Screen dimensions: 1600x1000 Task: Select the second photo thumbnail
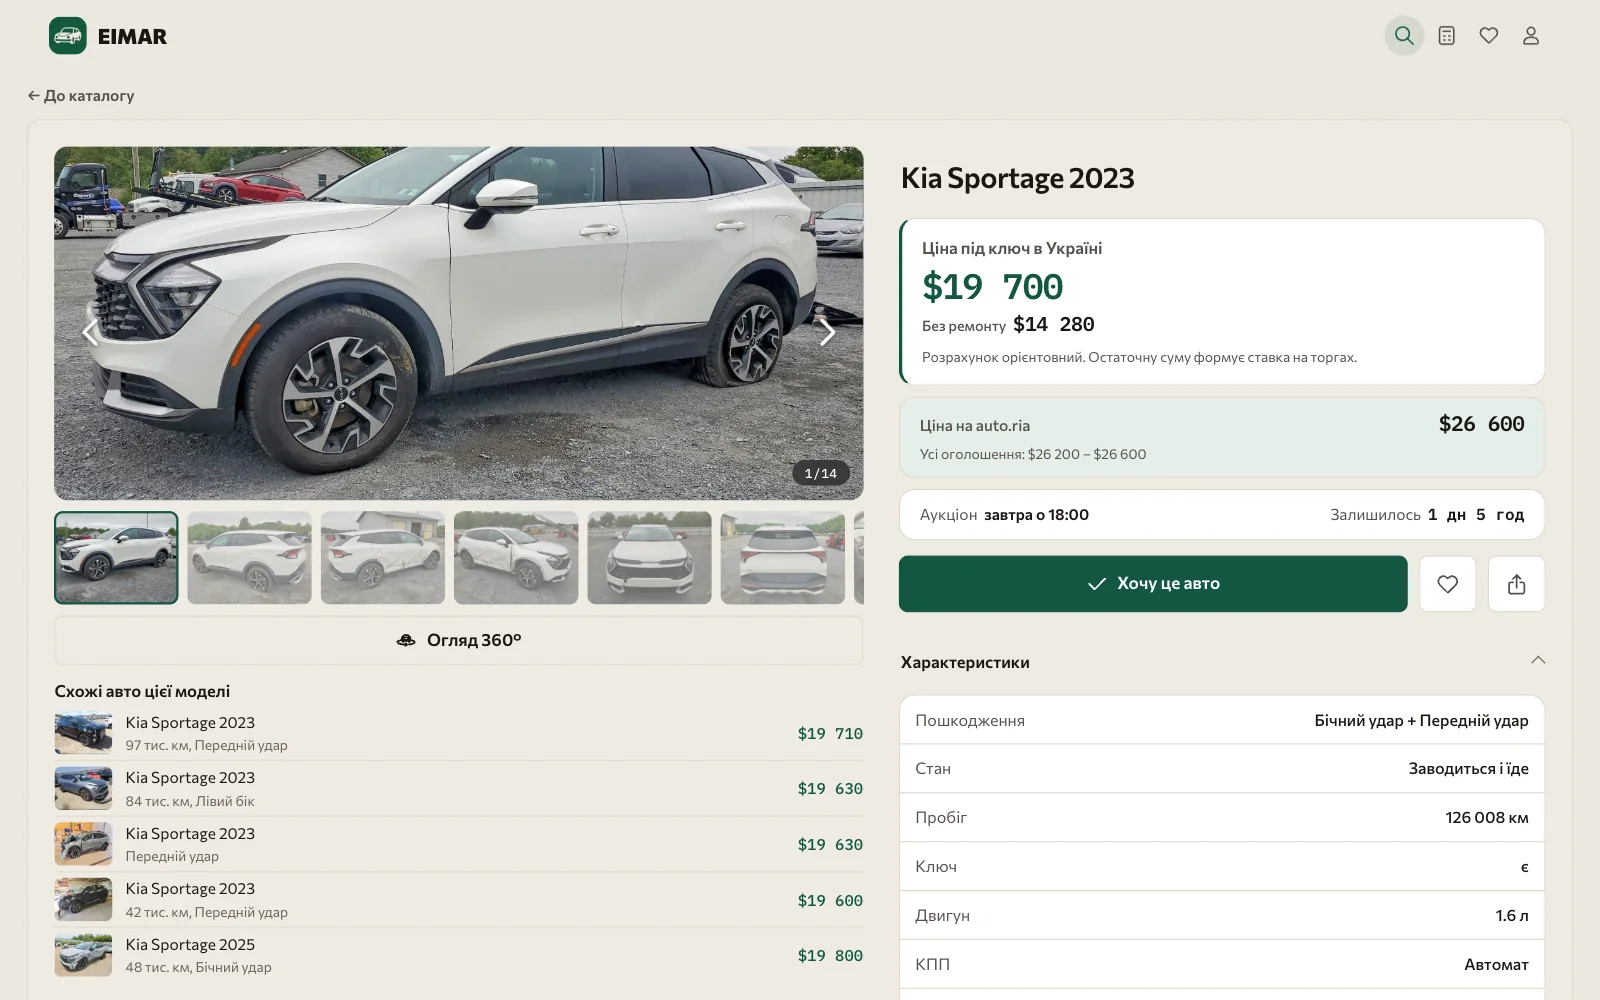tap(249, 558)
